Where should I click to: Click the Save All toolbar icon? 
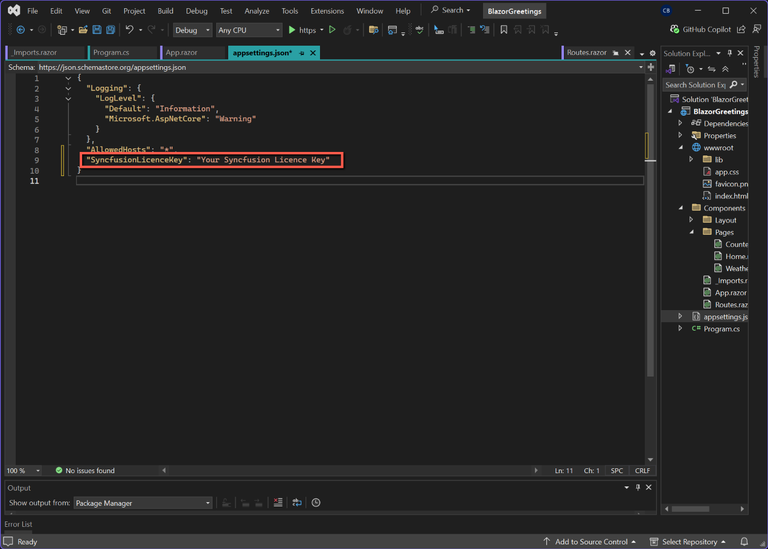pos(110,30)
